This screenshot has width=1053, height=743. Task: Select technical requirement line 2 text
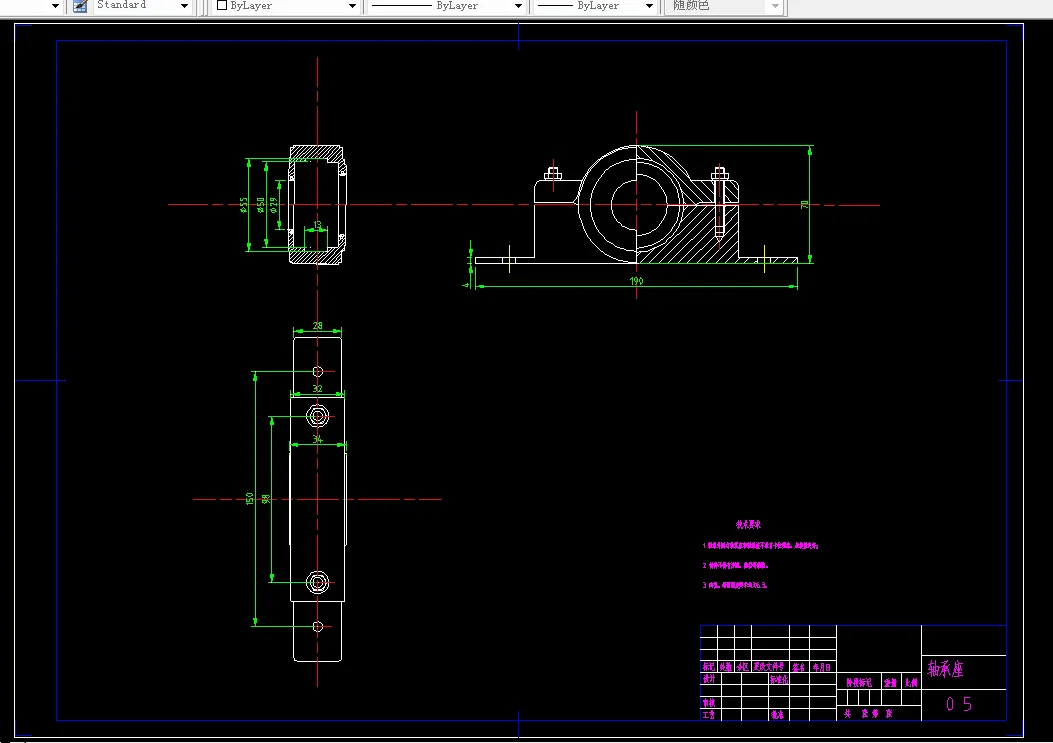click(x=735, y=566)
